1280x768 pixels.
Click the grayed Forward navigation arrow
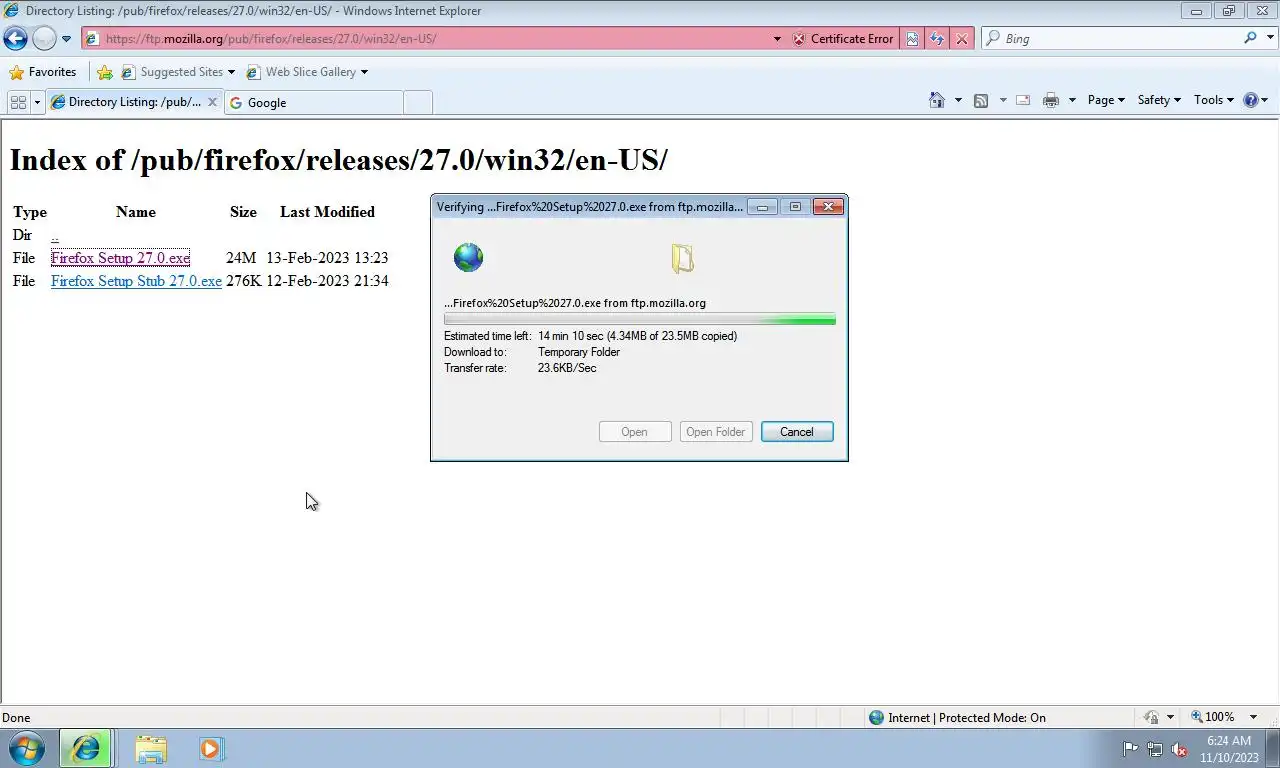click(44, 39)
